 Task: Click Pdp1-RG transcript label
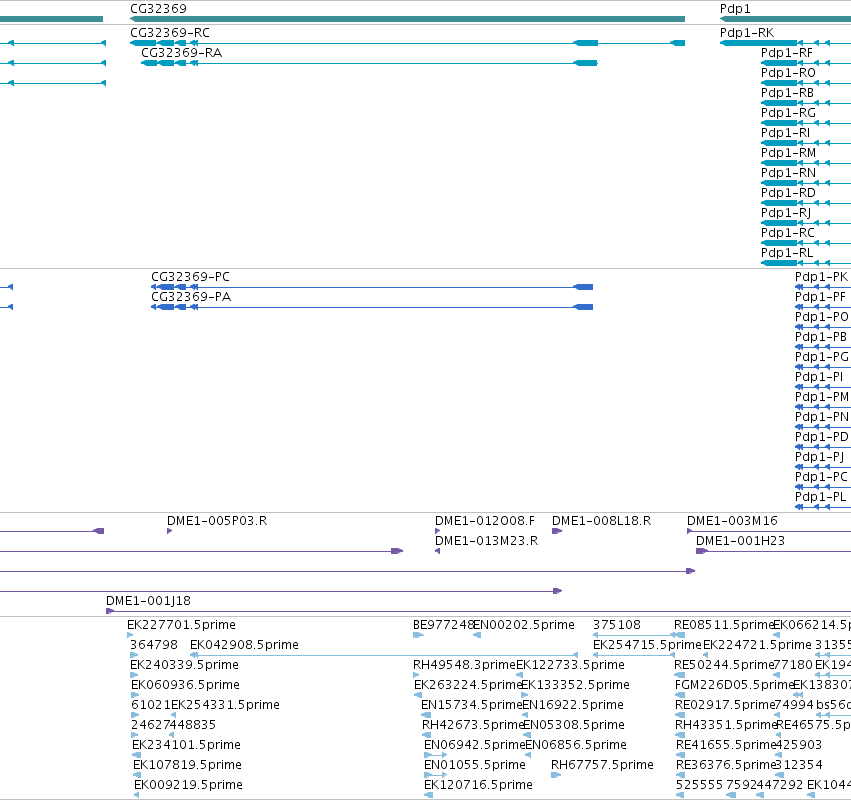click(789, 113)
